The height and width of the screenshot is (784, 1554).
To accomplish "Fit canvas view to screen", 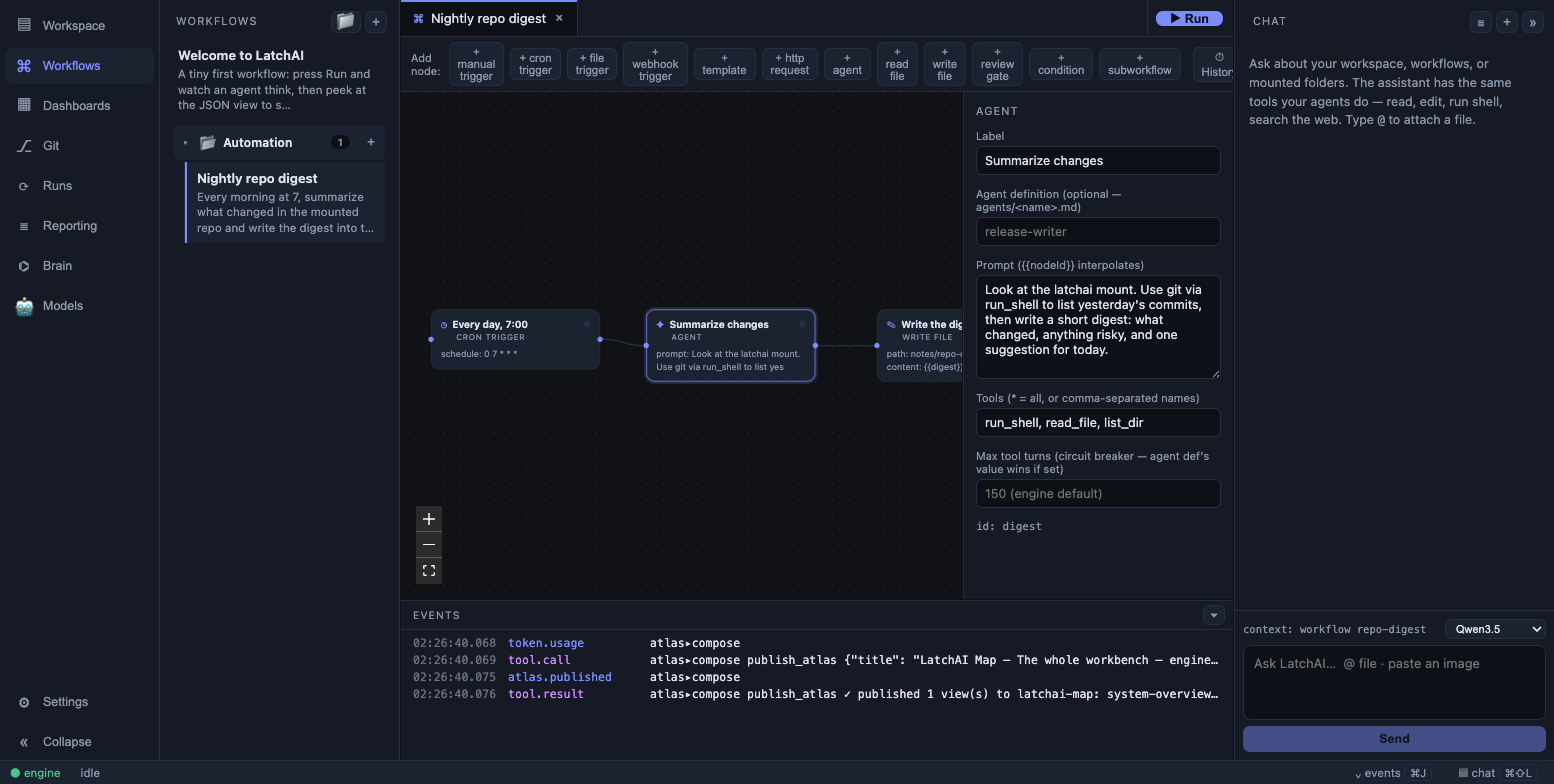I will tap(429, 571).
